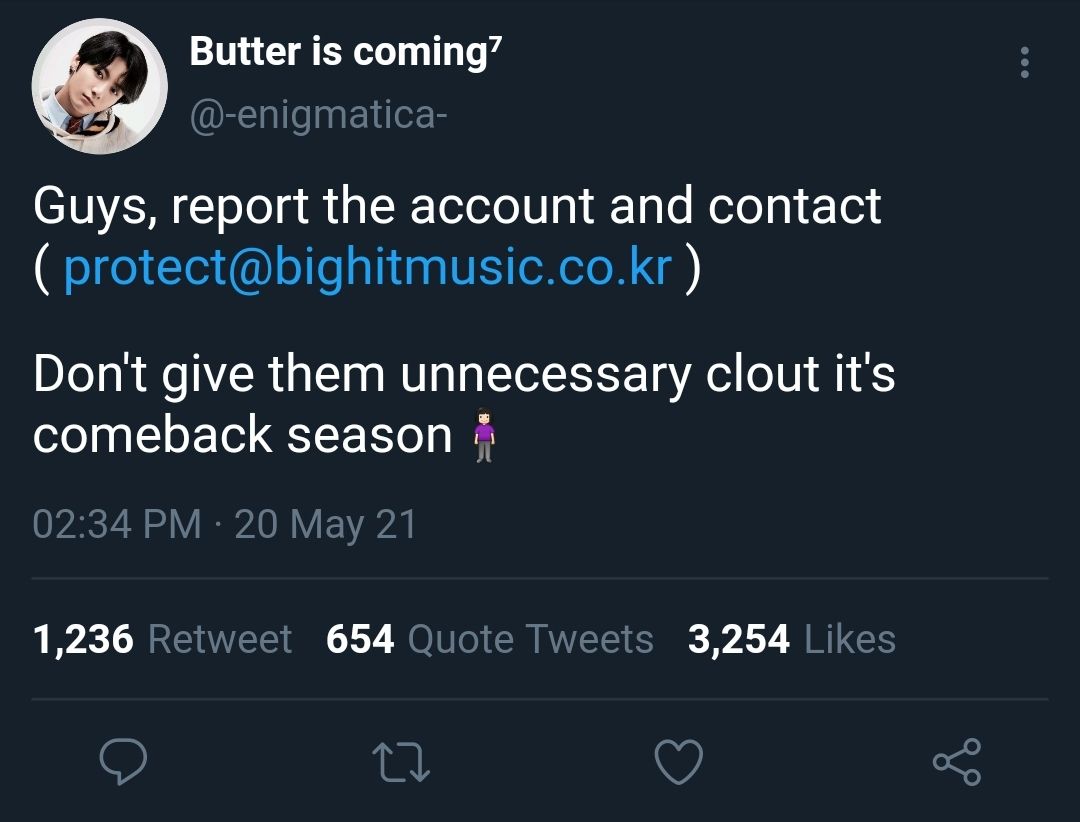This screenshot has width=1080, height=822.
Task: Open the share icon options
Action: click(x=957, y=761)
